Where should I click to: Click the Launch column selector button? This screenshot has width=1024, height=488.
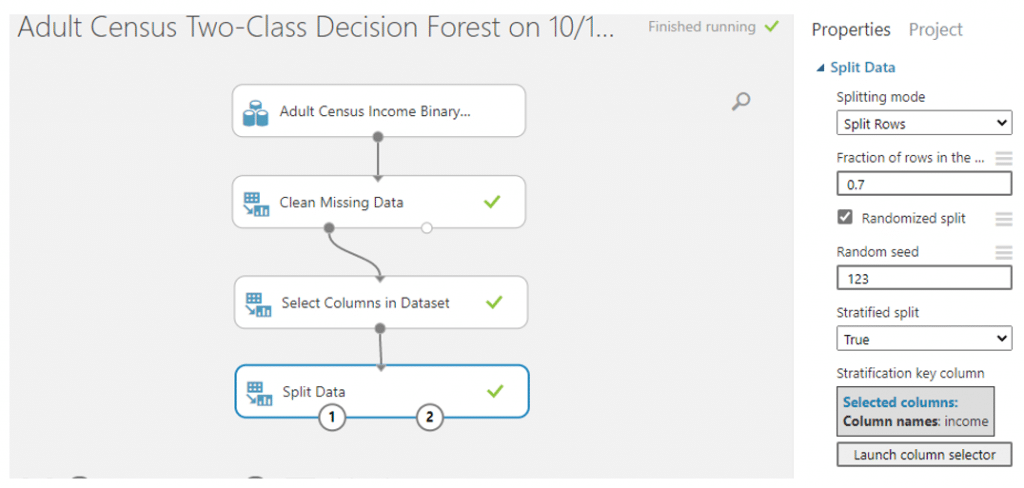pos(924,455)
